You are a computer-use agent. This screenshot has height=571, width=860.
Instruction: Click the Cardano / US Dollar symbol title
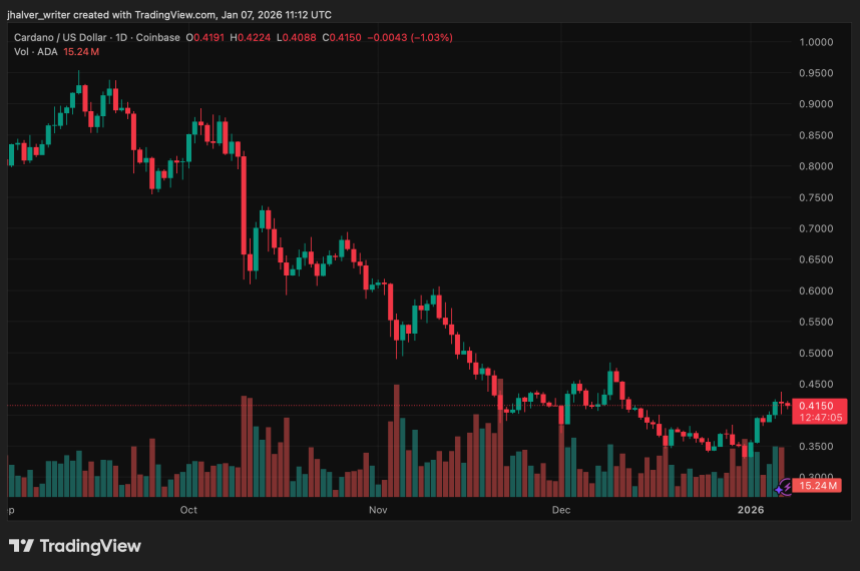pos(60,37)
